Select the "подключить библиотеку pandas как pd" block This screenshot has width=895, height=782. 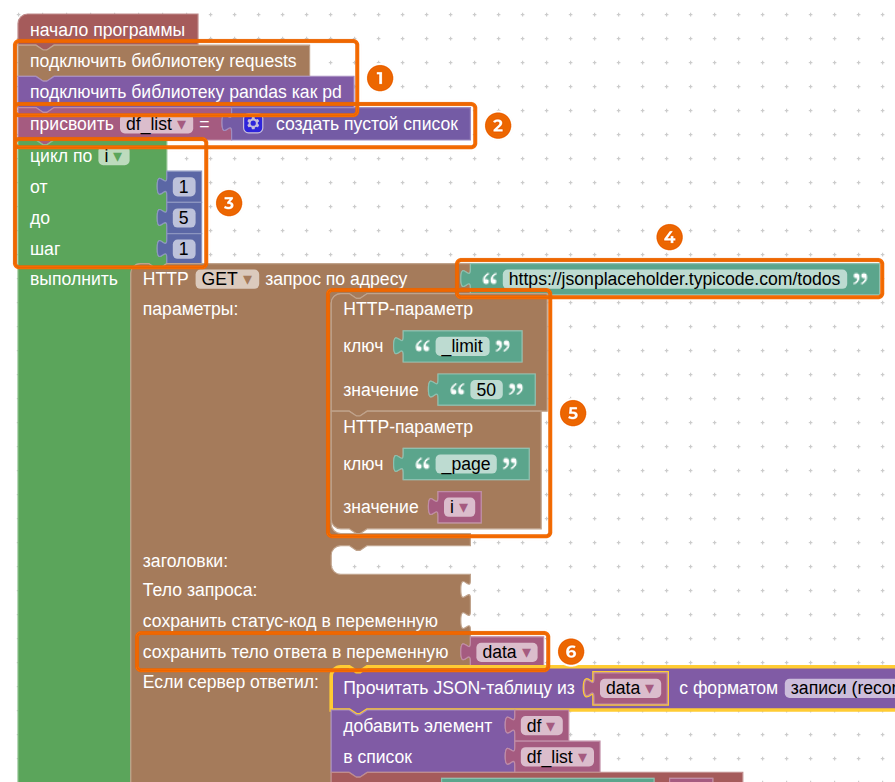point(186,92)
